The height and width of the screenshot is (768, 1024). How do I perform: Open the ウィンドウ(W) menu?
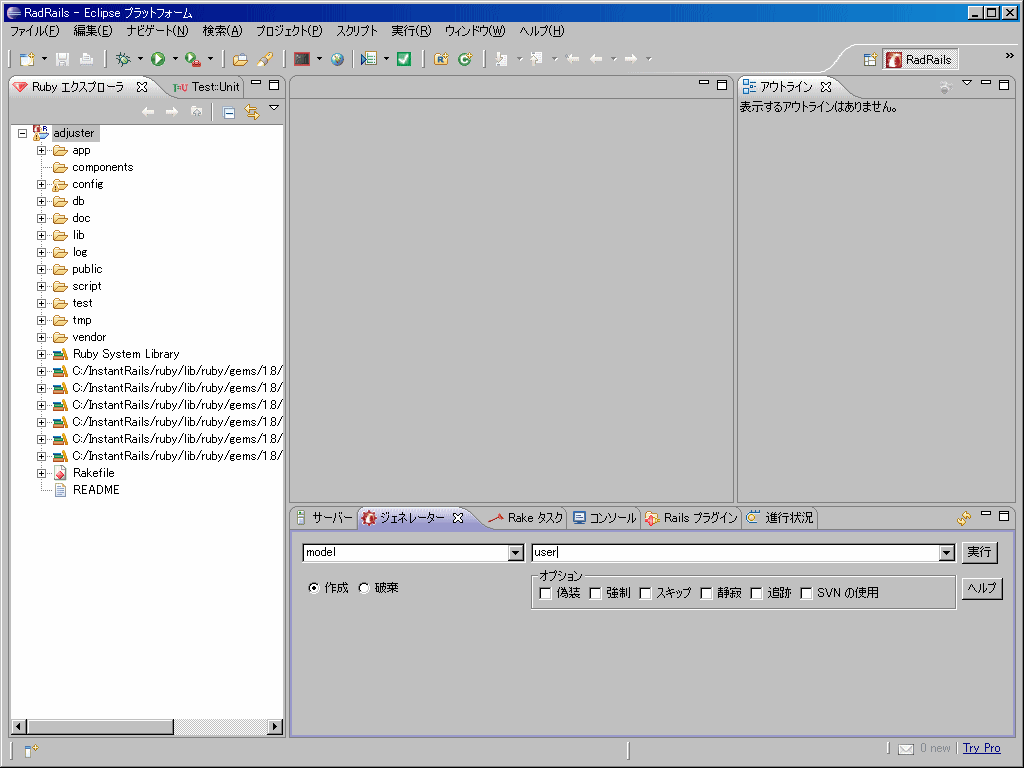[475, 31]
